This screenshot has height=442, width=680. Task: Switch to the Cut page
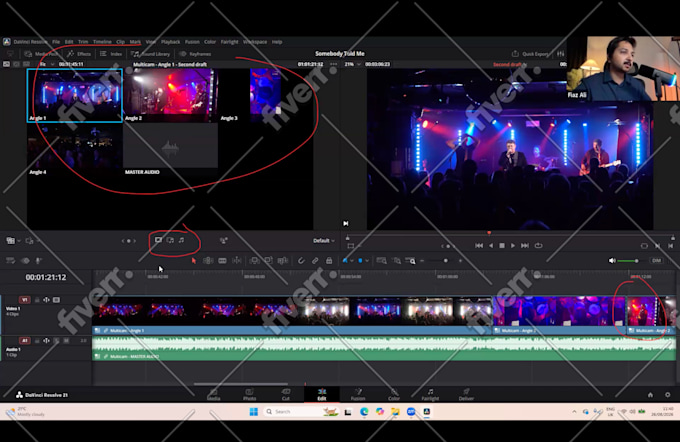pos(286,394)
